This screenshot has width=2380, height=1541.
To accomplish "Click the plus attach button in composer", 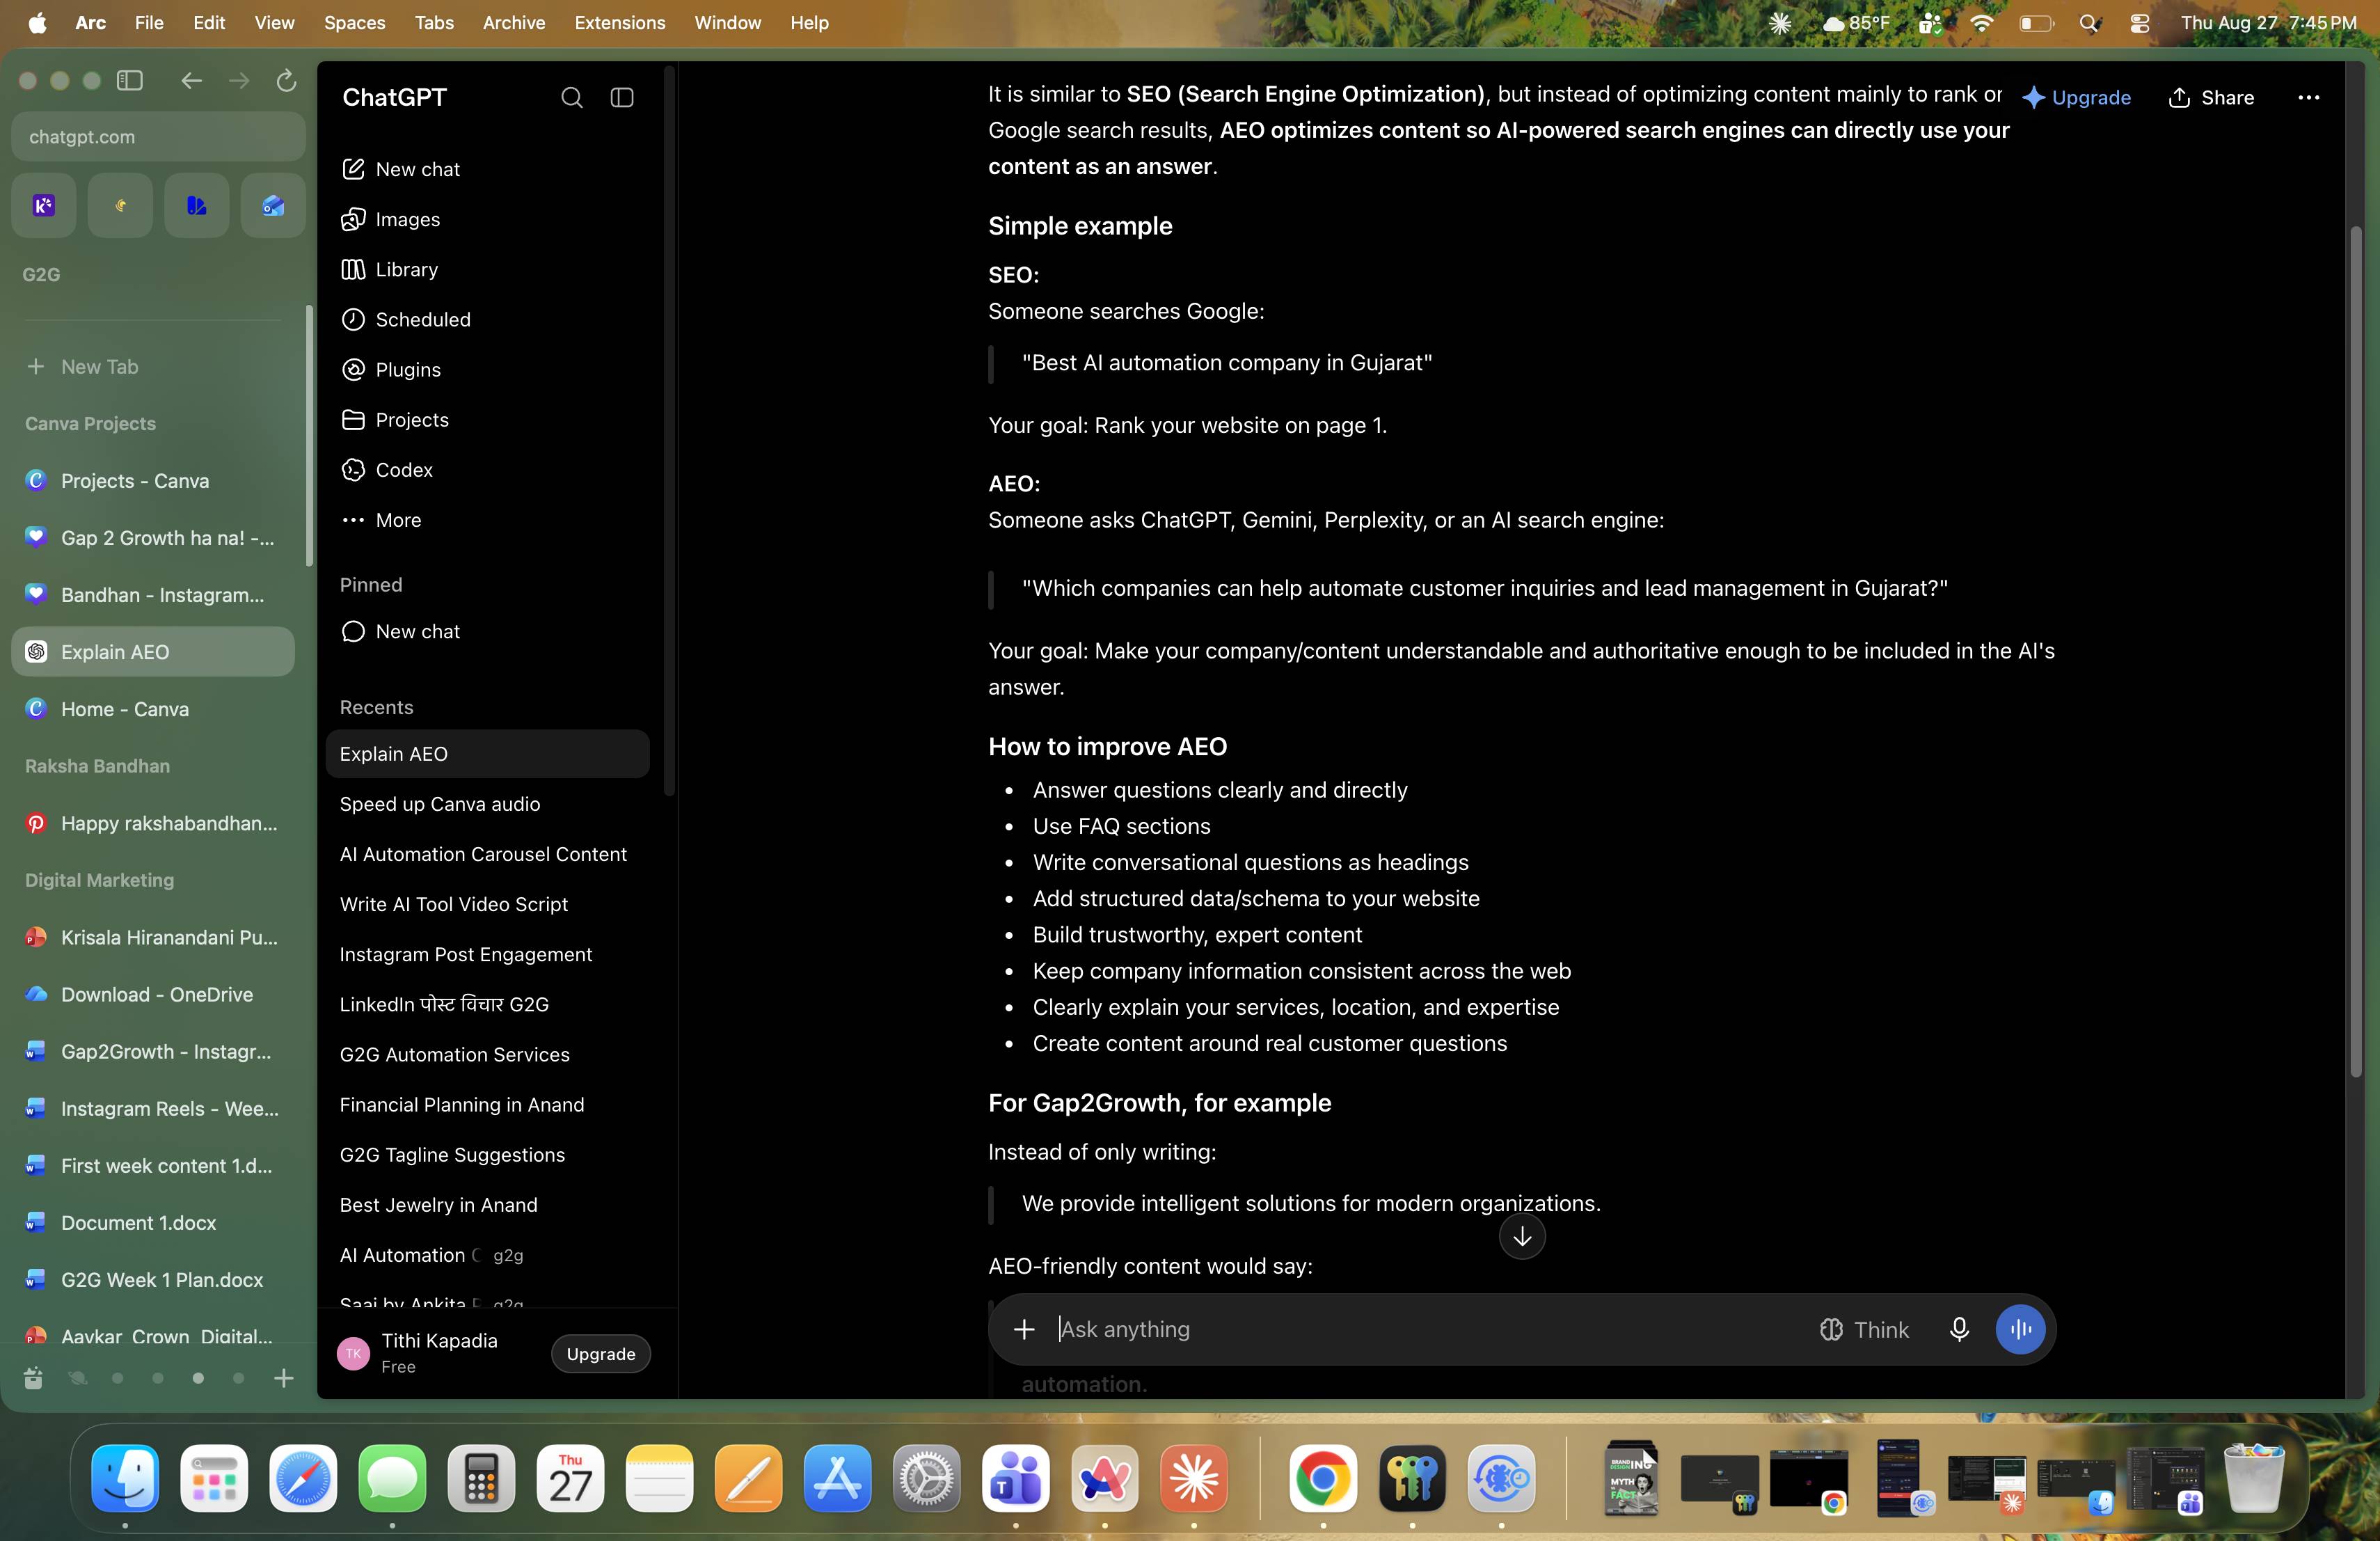I will click(x=1024, y=1329).
